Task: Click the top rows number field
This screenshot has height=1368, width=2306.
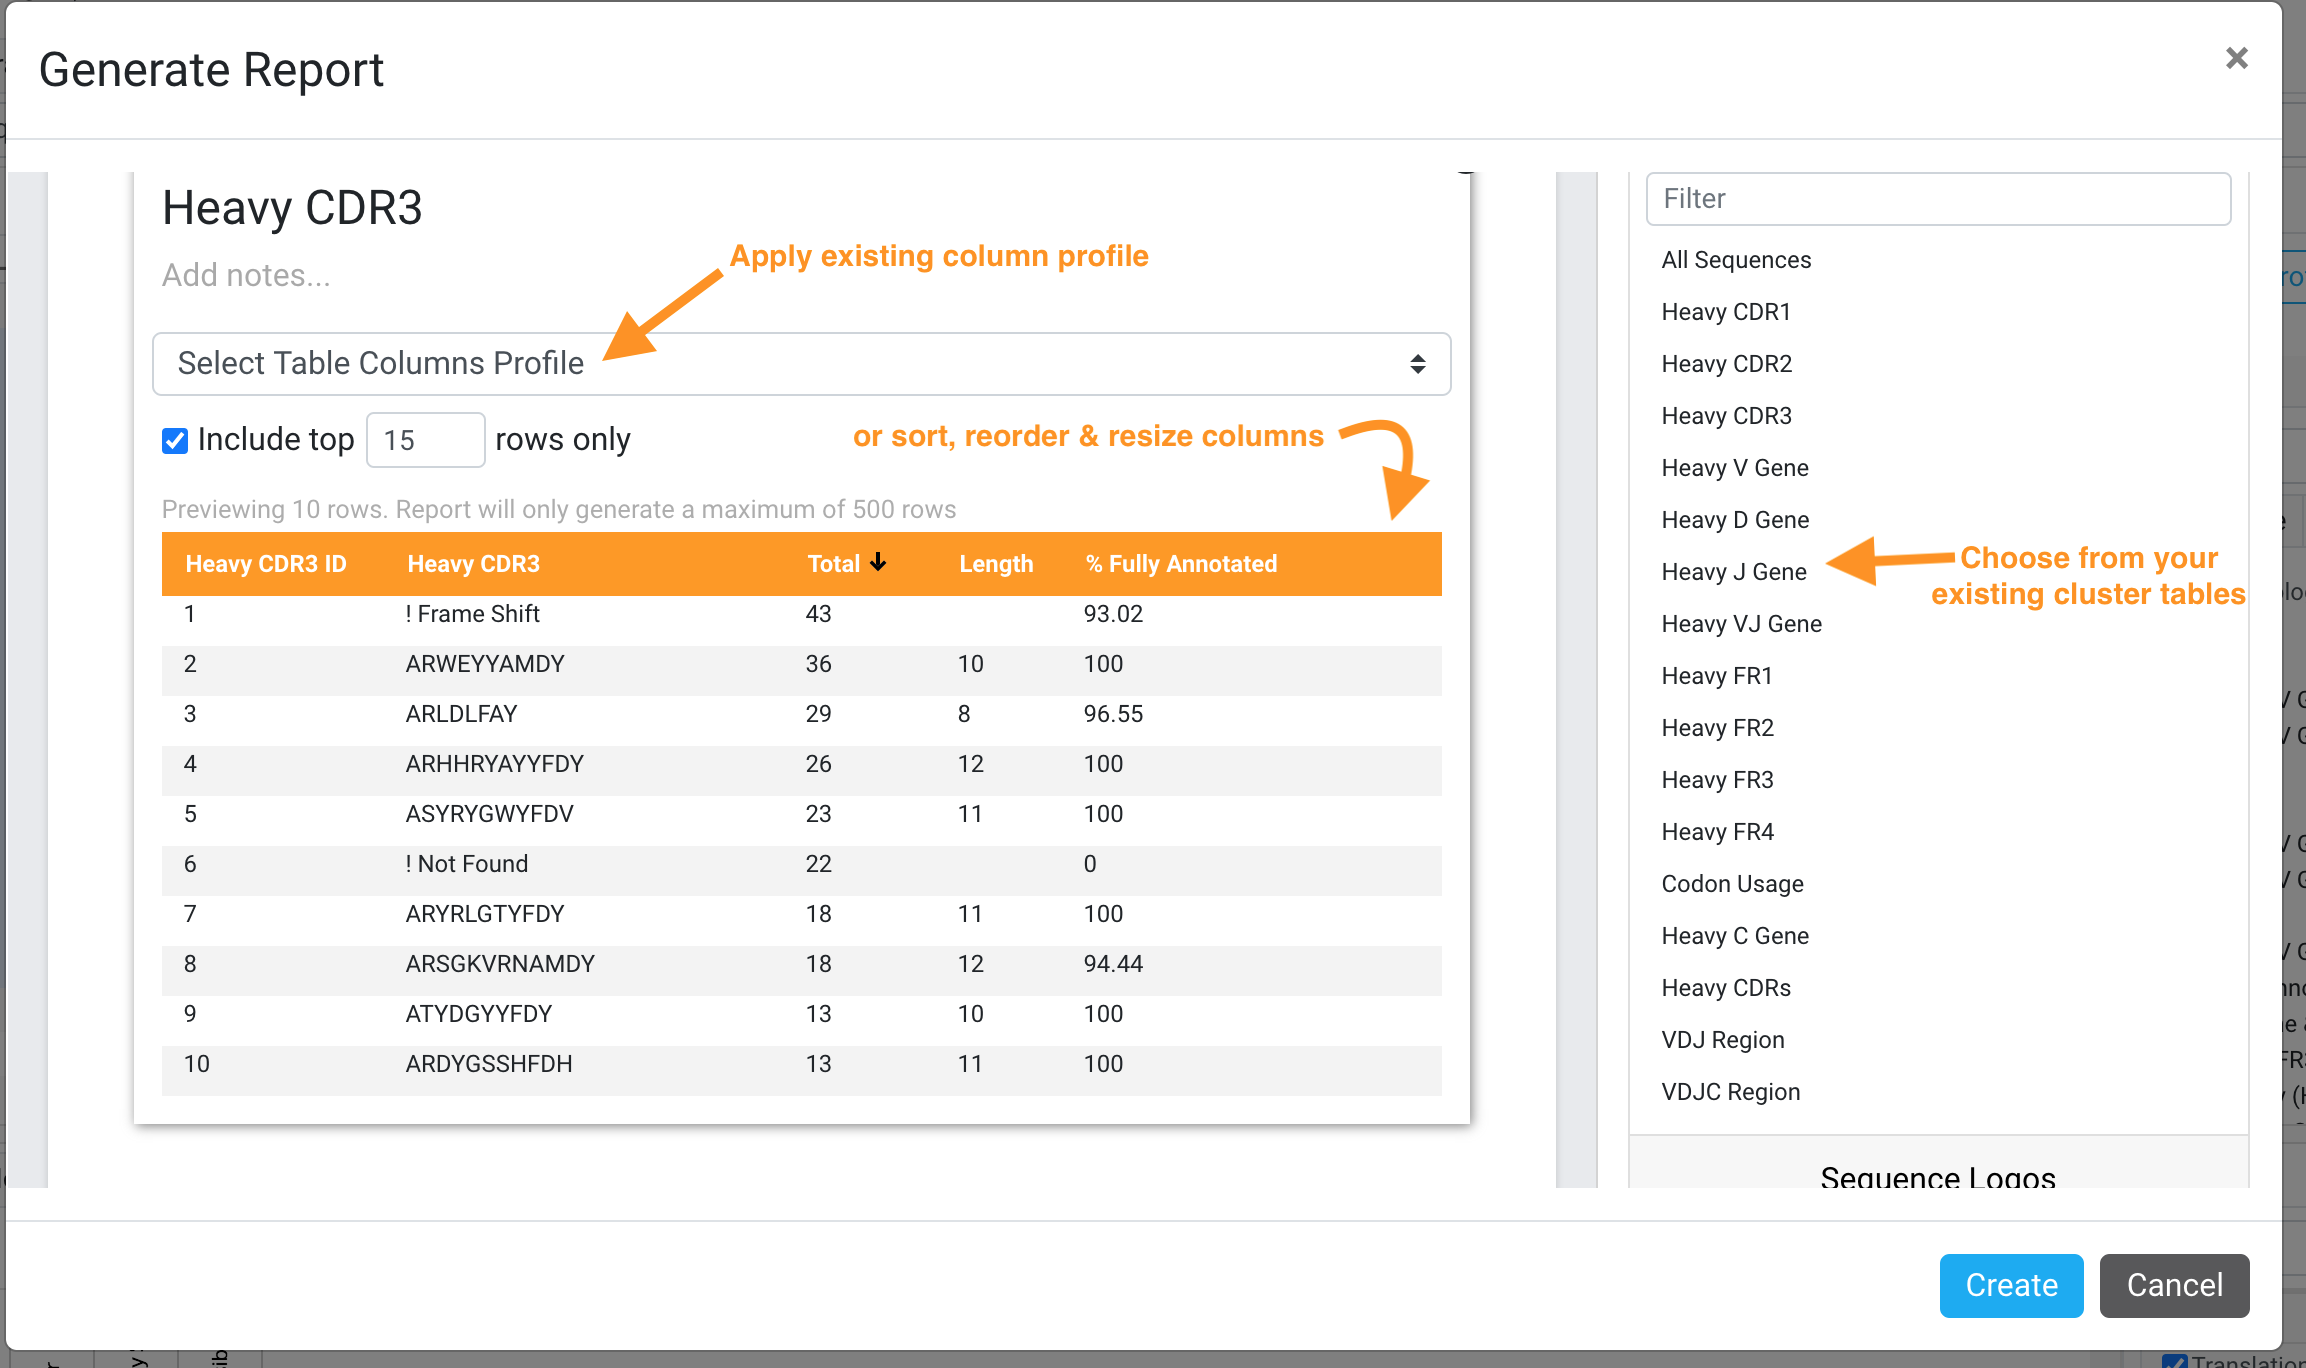Action: click(x=425, y=440)
